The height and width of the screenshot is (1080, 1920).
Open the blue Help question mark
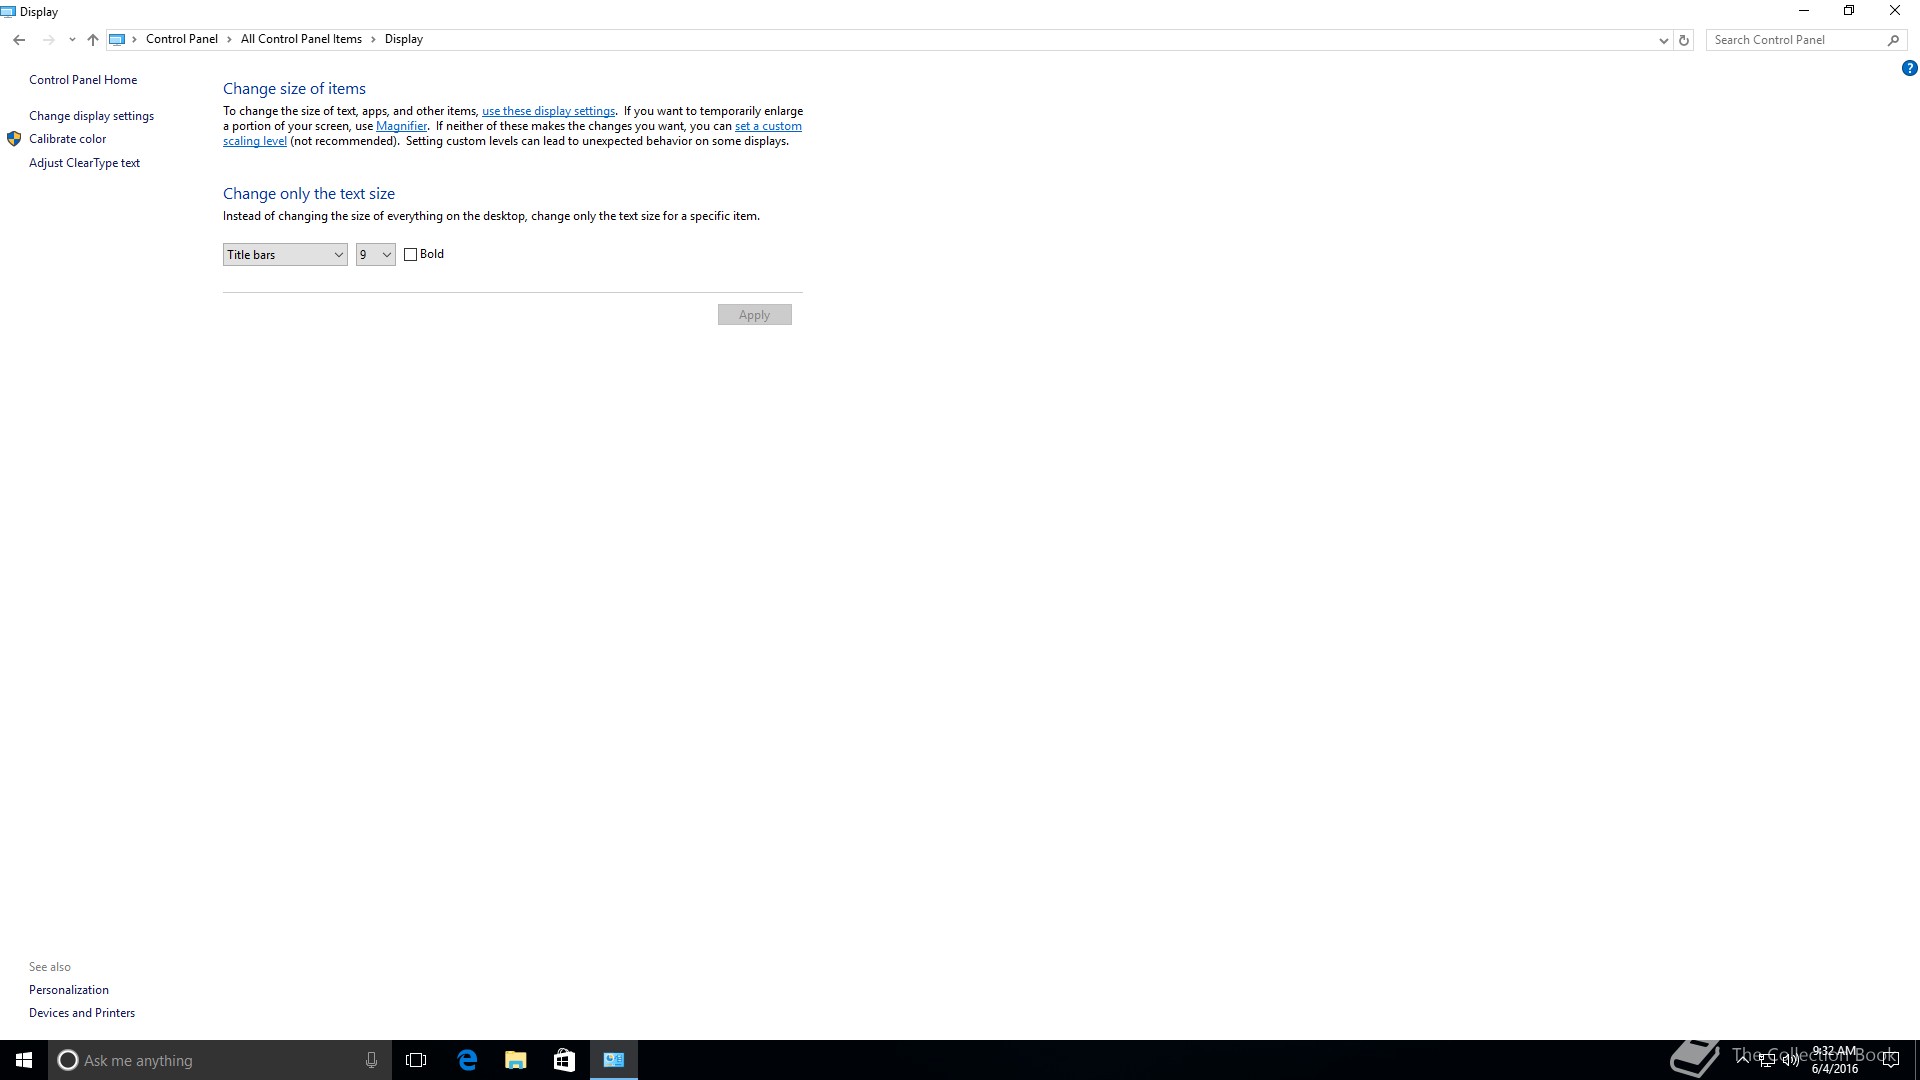(1909, 68)
